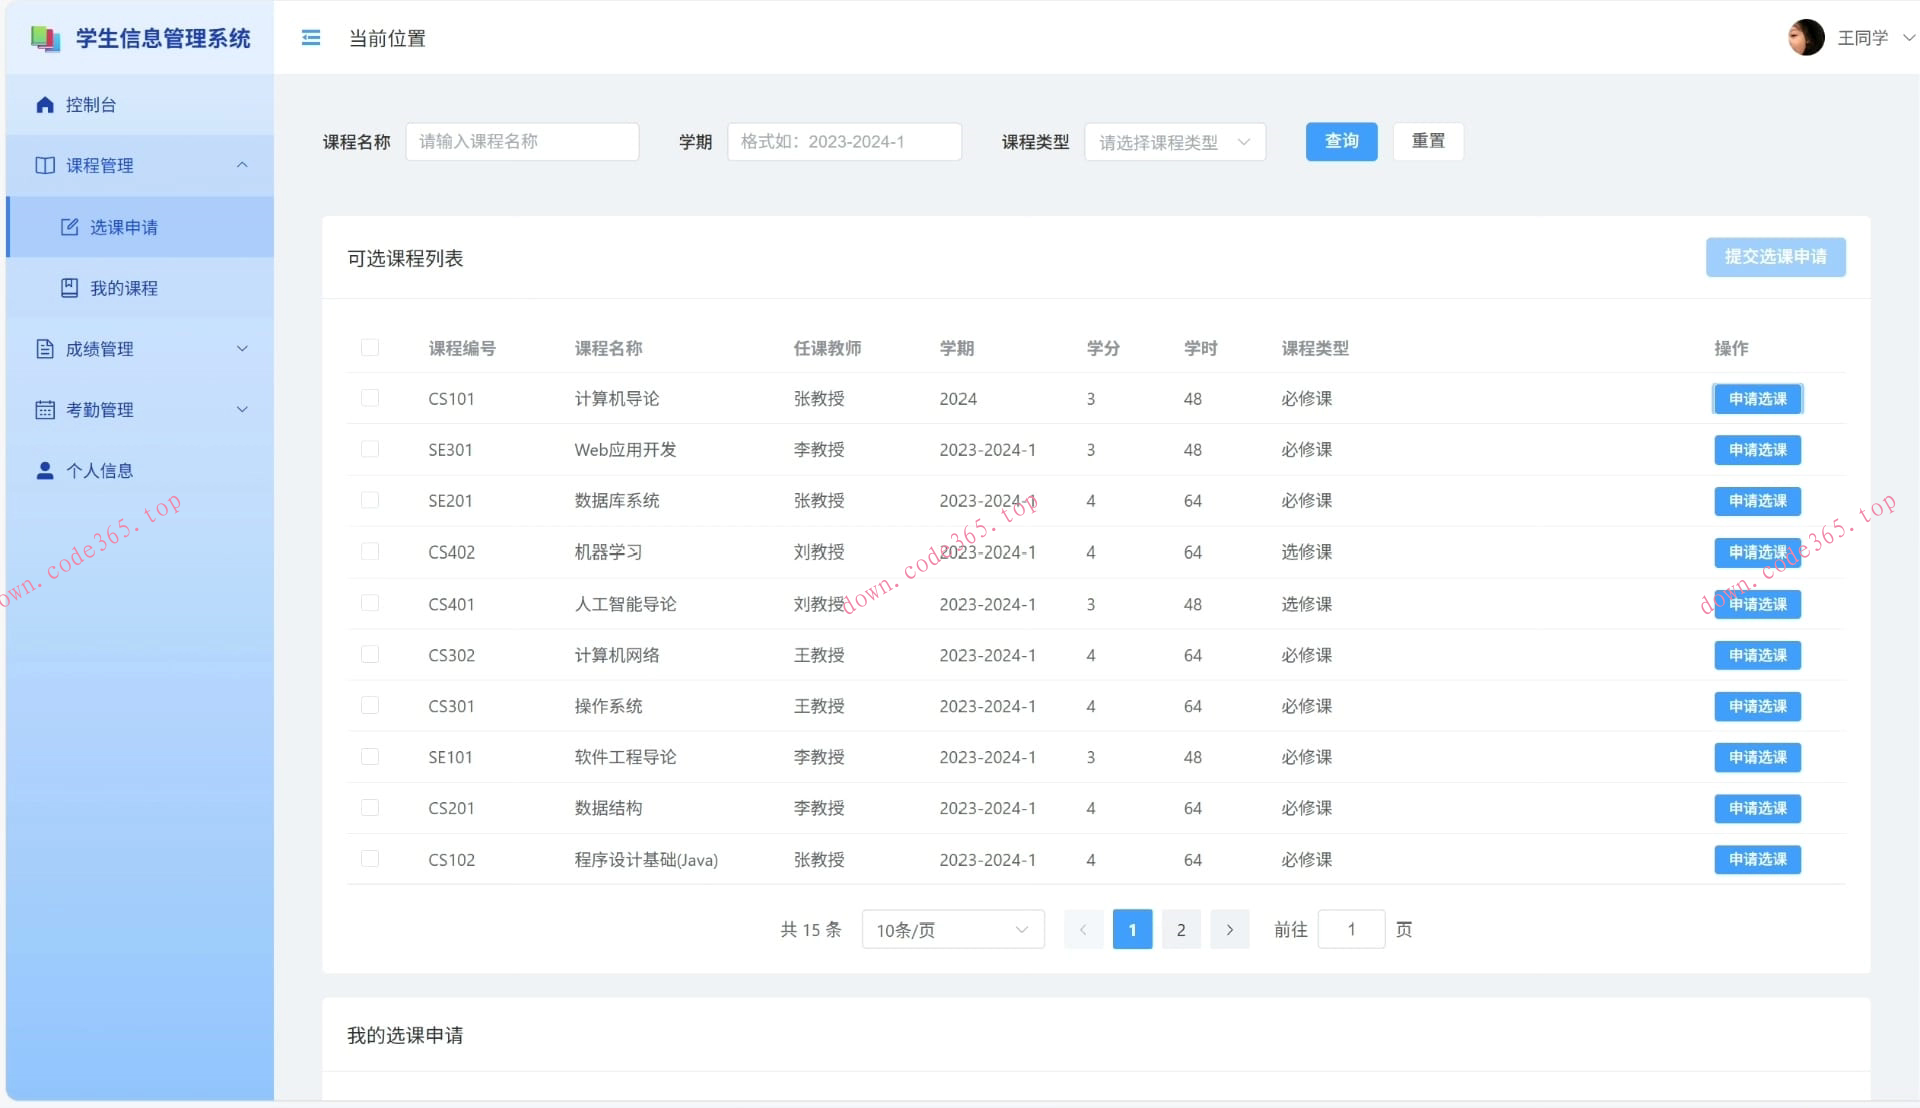The height and width of the screenshot is (1108, 1920).
Task: Open the 10条/页 page size dropdown
Action: (x=951, y=929)
